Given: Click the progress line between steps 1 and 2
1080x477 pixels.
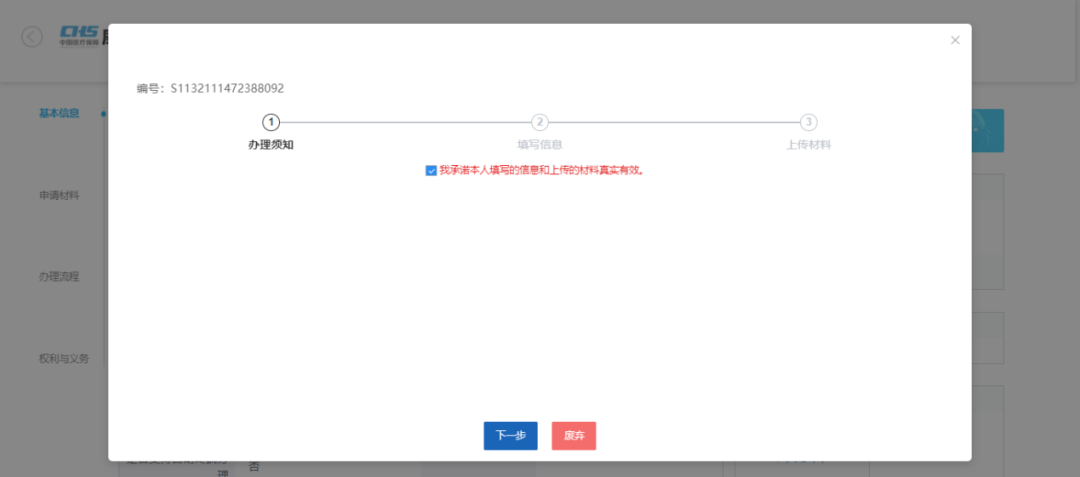Looking at the screenshot, I should [x=405, y=122].
